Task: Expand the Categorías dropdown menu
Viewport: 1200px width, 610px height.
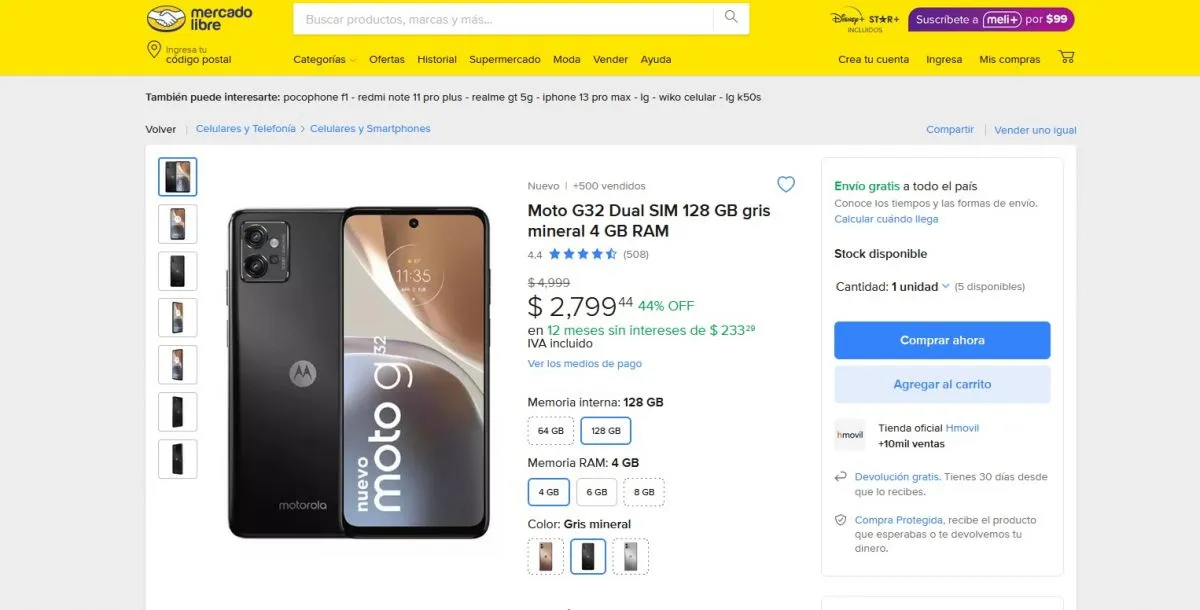Action: 324,60
